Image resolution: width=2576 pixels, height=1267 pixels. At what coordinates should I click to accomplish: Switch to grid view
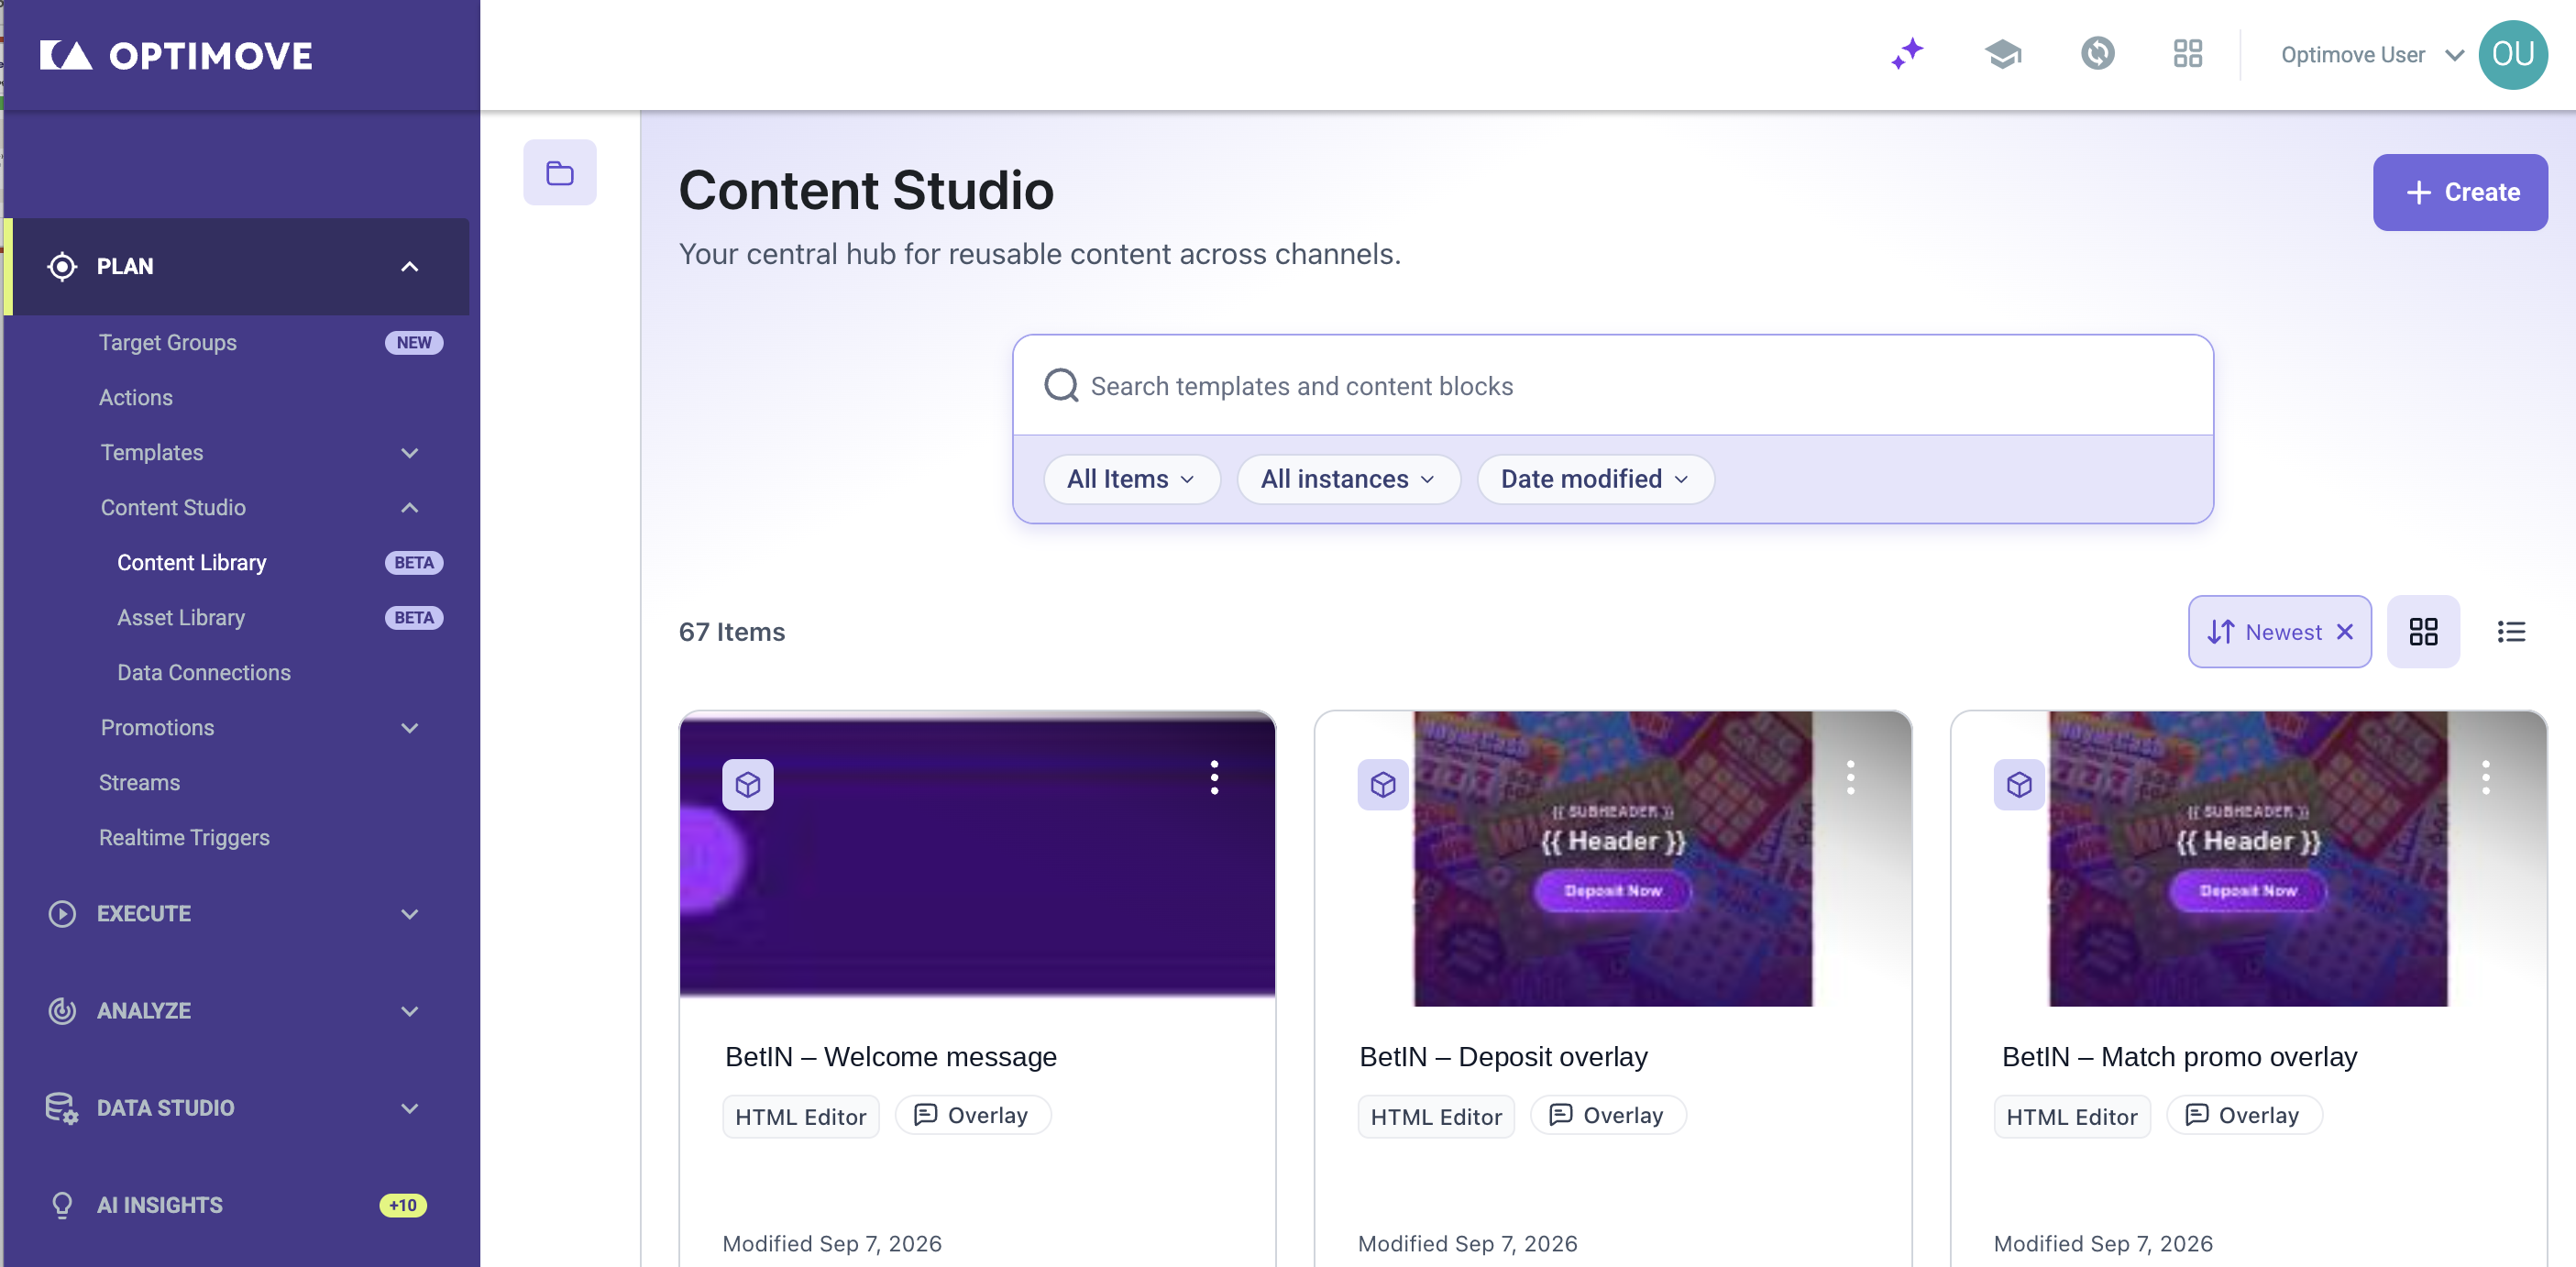[2423, 632]
